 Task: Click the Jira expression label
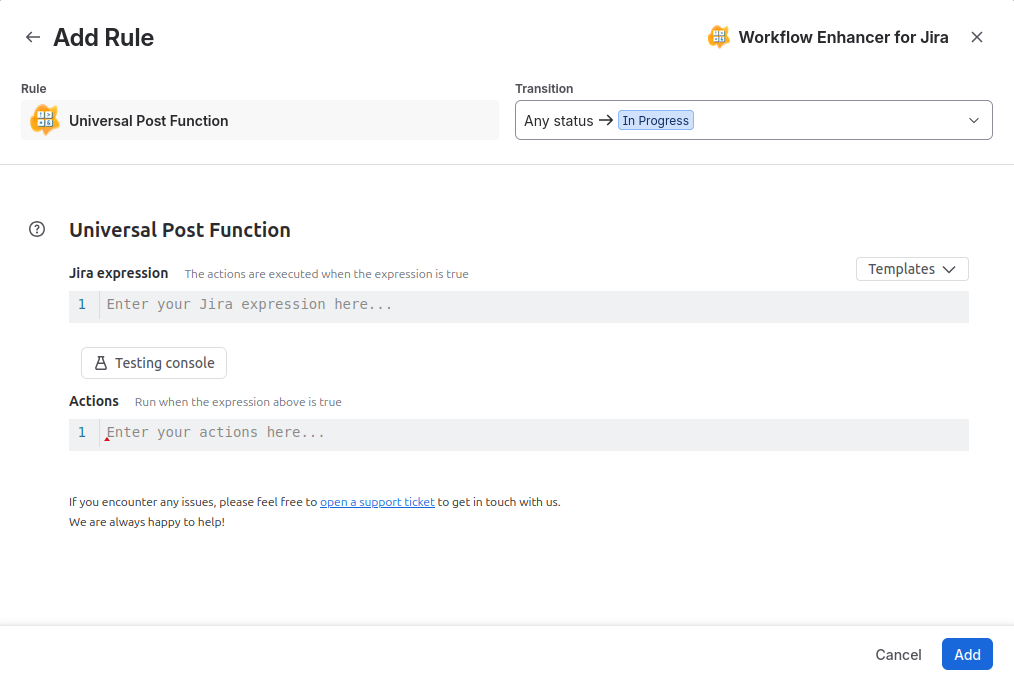pyautogui.click(x=118, y=273)
